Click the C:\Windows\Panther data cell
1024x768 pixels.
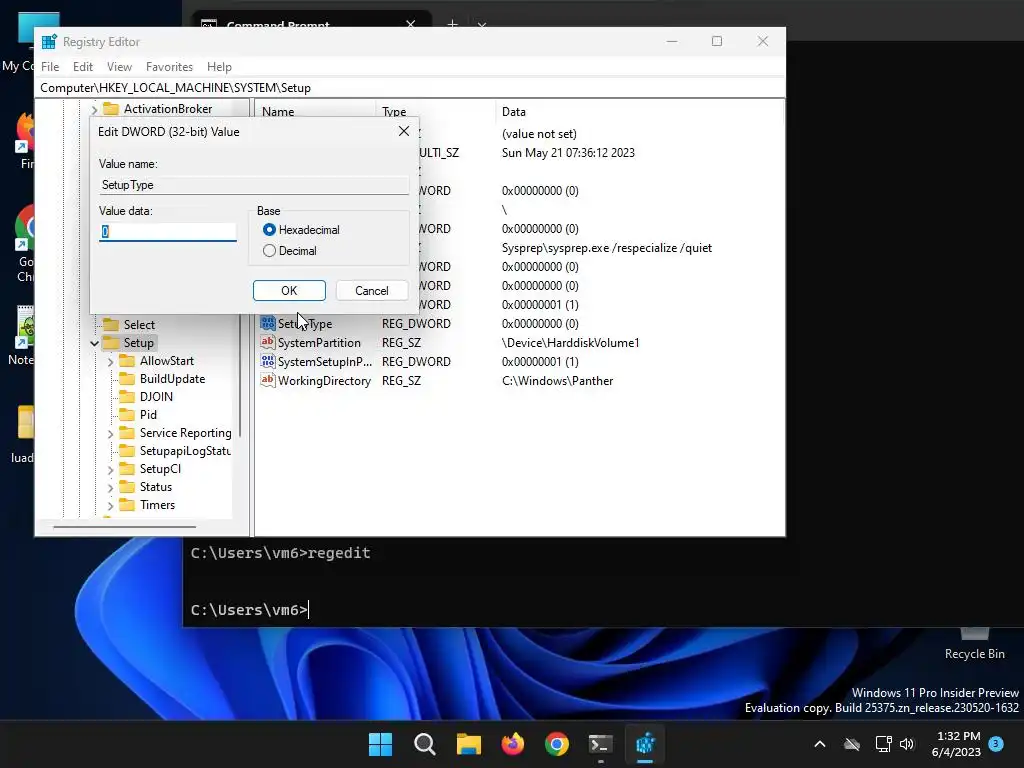tap(557, 381)
